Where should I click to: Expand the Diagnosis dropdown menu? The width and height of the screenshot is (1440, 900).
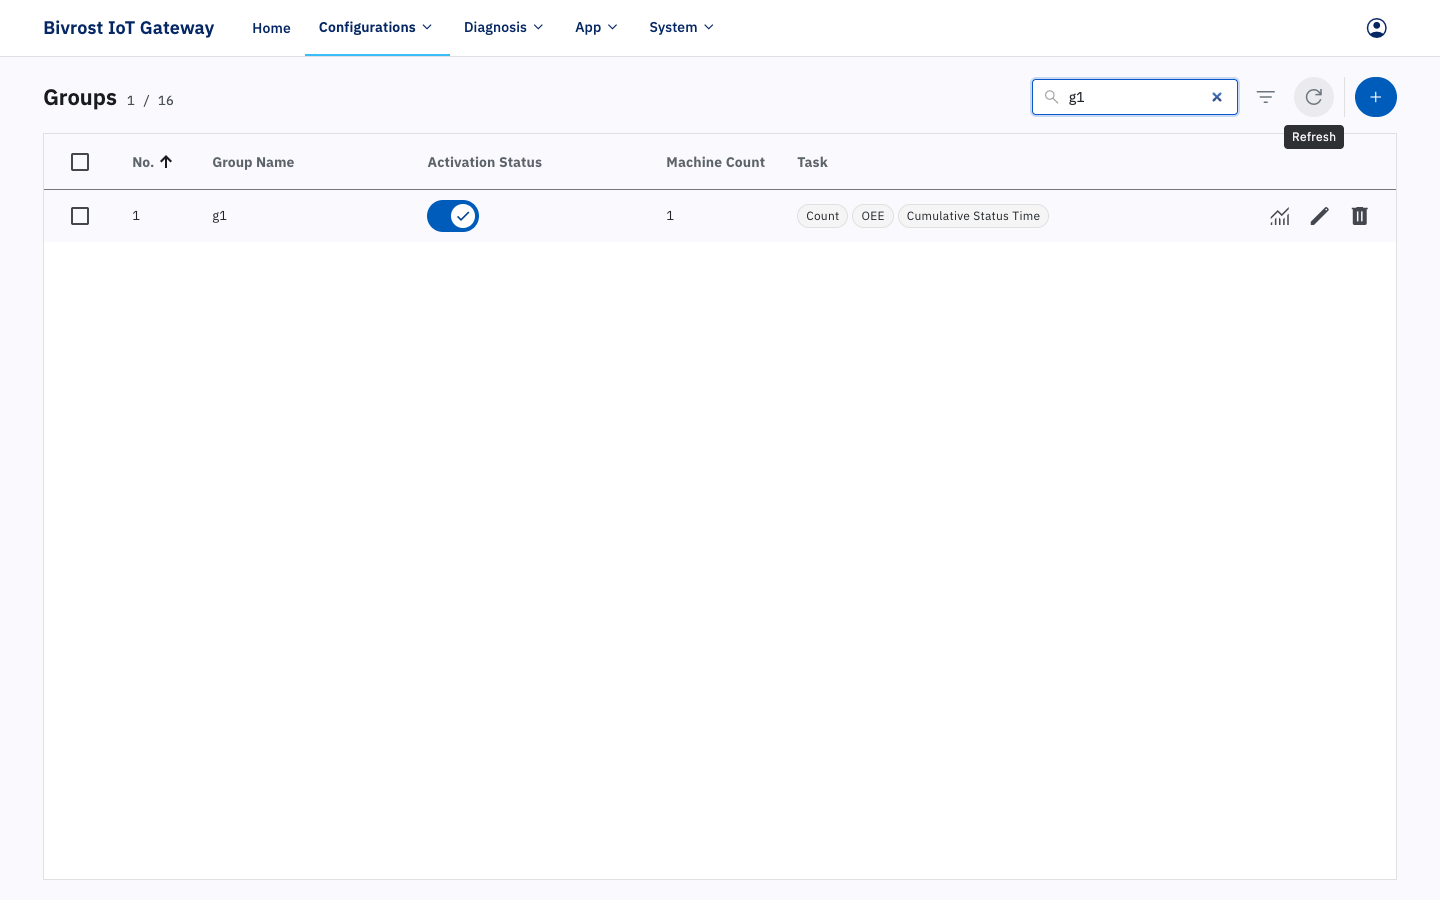point(503,27)
